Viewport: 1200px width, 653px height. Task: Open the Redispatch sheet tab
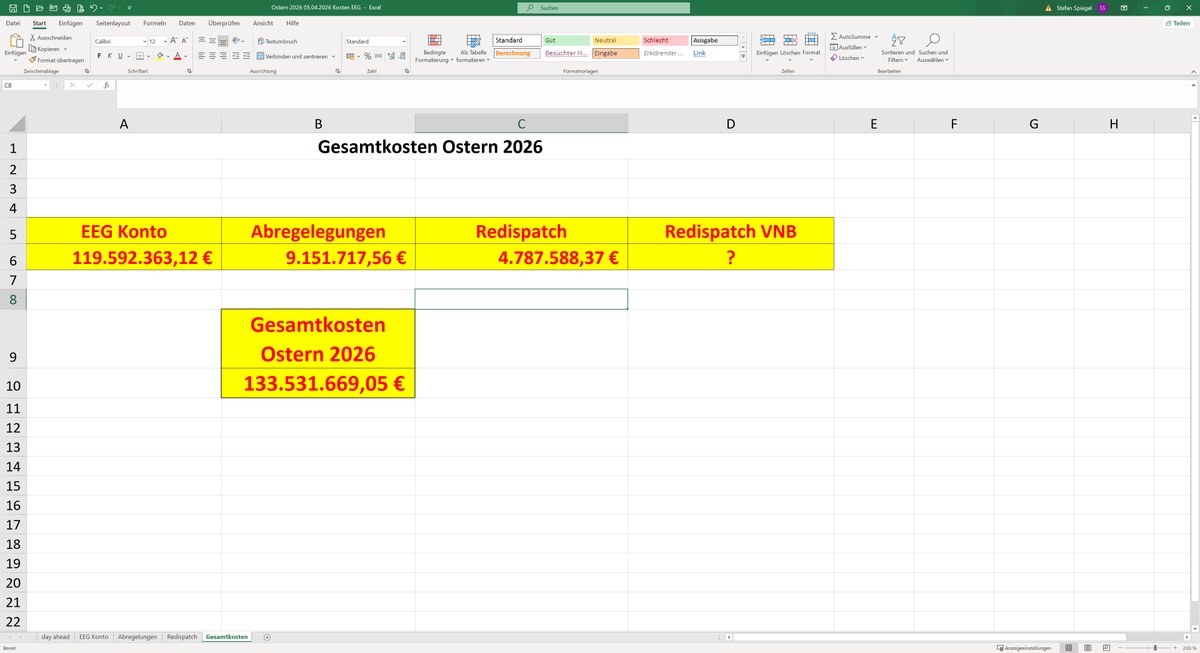pyautogui.click(x=182, y=637)
